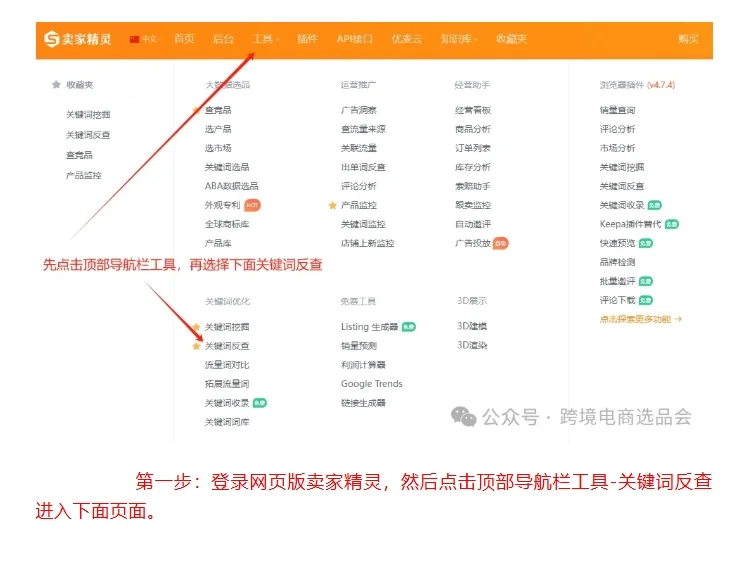The image size is (737, 561).
Task: Open 库存分析 link
Action: [473, 167]
